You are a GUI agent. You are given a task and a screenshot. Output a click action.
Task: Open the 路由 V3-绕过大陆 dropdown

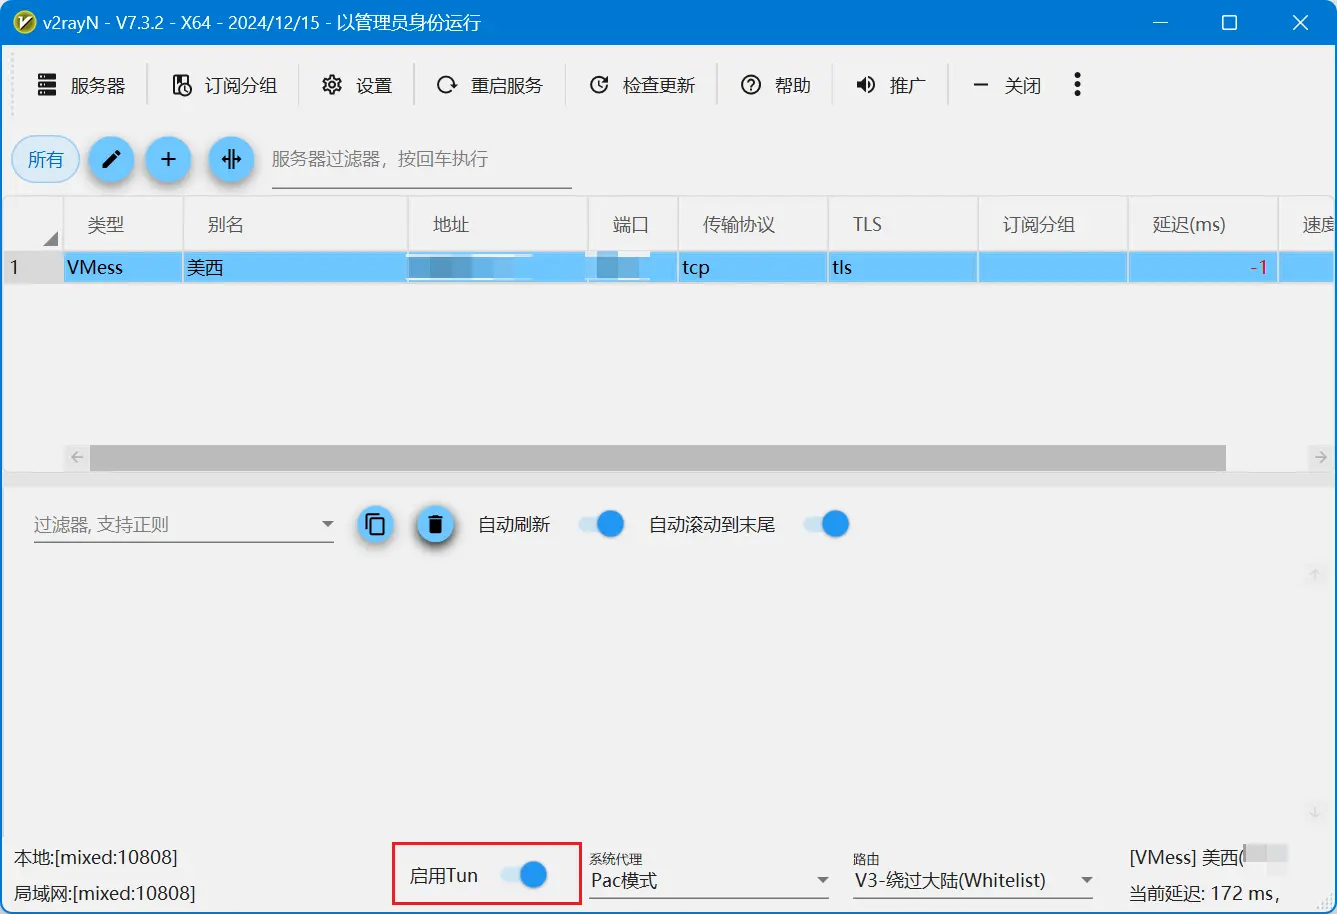973,880
